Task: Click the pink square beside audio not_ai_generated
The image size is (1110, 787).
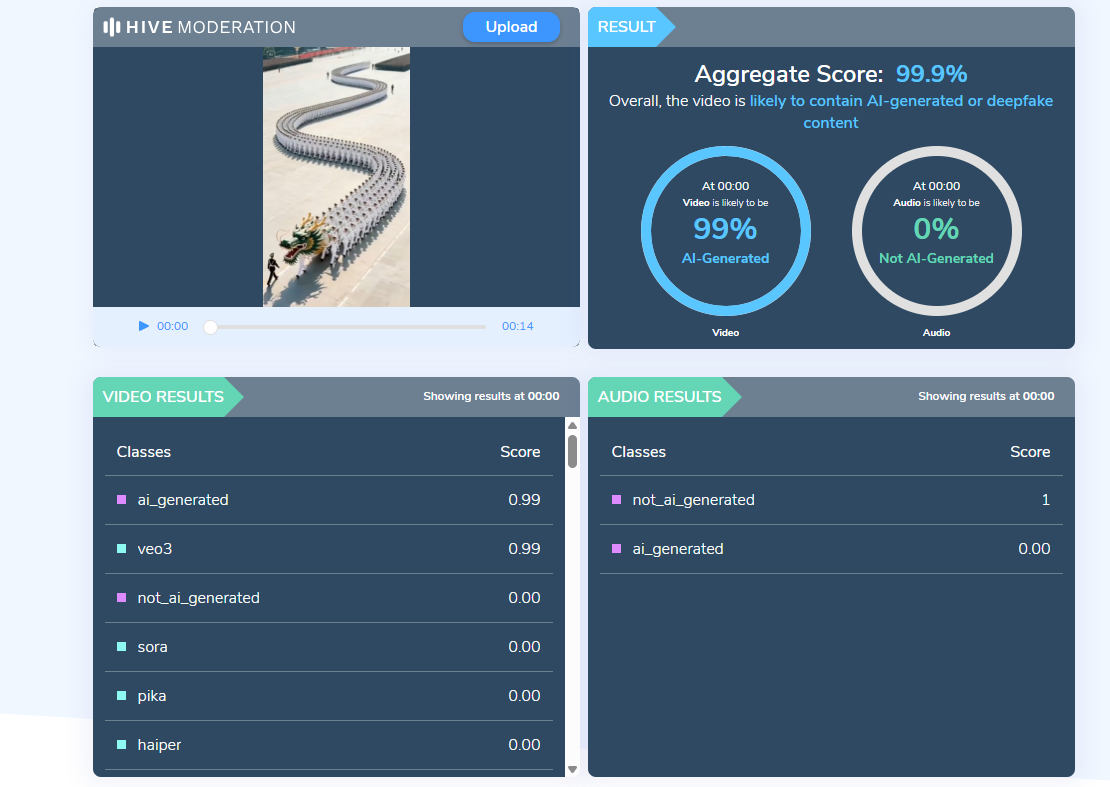Action: [x=617, y=500]
